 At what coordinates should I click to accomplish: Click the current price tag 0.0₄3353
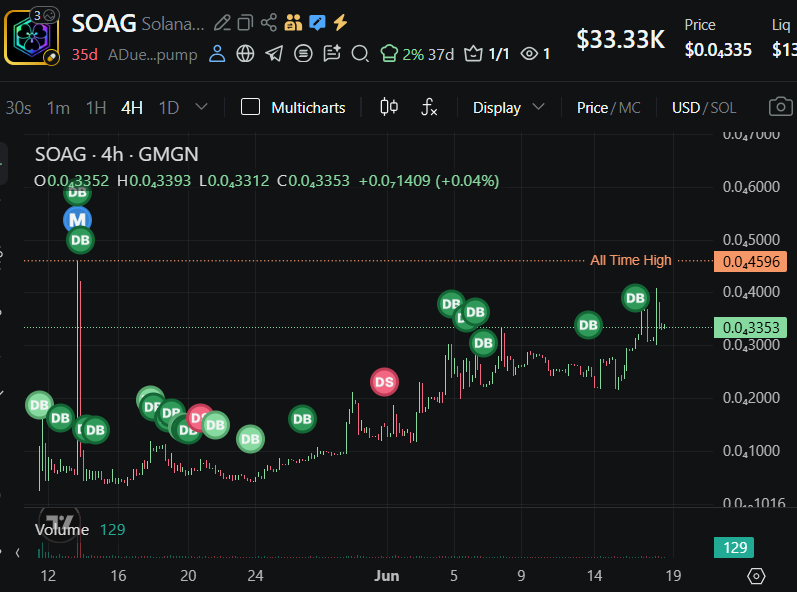coord(750,327)
